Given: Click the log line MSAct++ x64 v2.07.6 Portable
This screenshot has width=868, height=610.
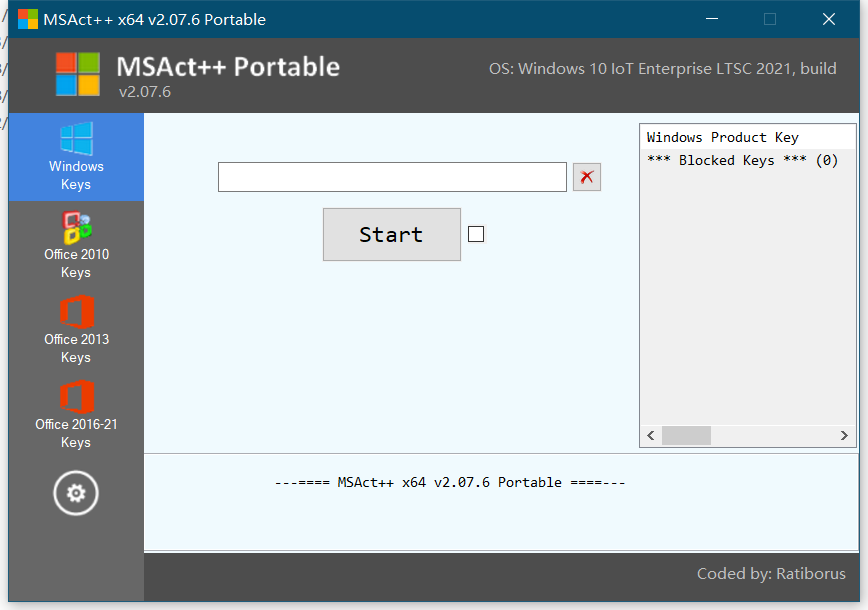Looking at the screenshot, I should (x=450, y=482).
